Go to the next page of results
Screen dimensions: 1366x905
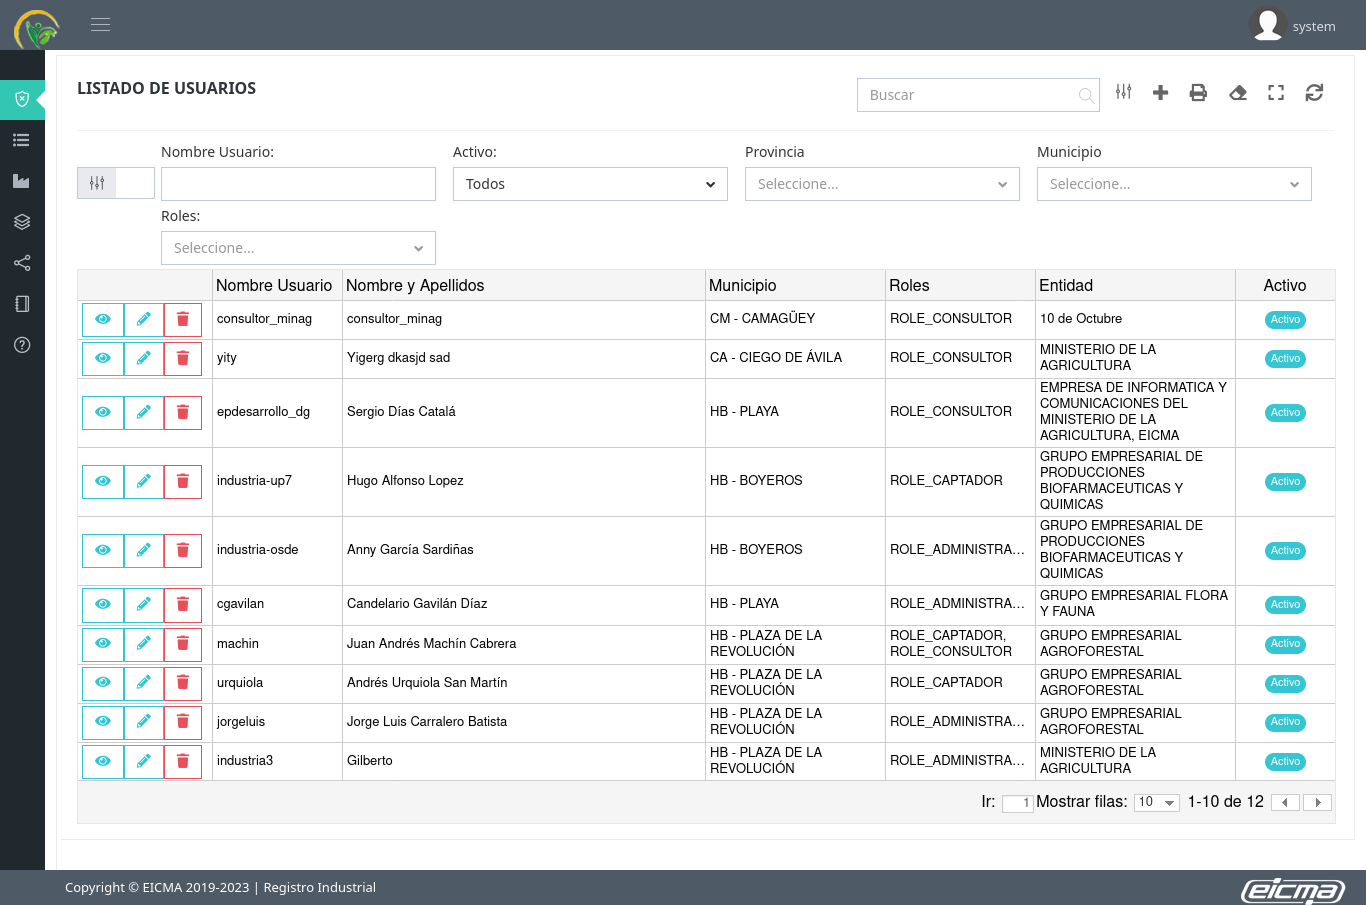1318,802
